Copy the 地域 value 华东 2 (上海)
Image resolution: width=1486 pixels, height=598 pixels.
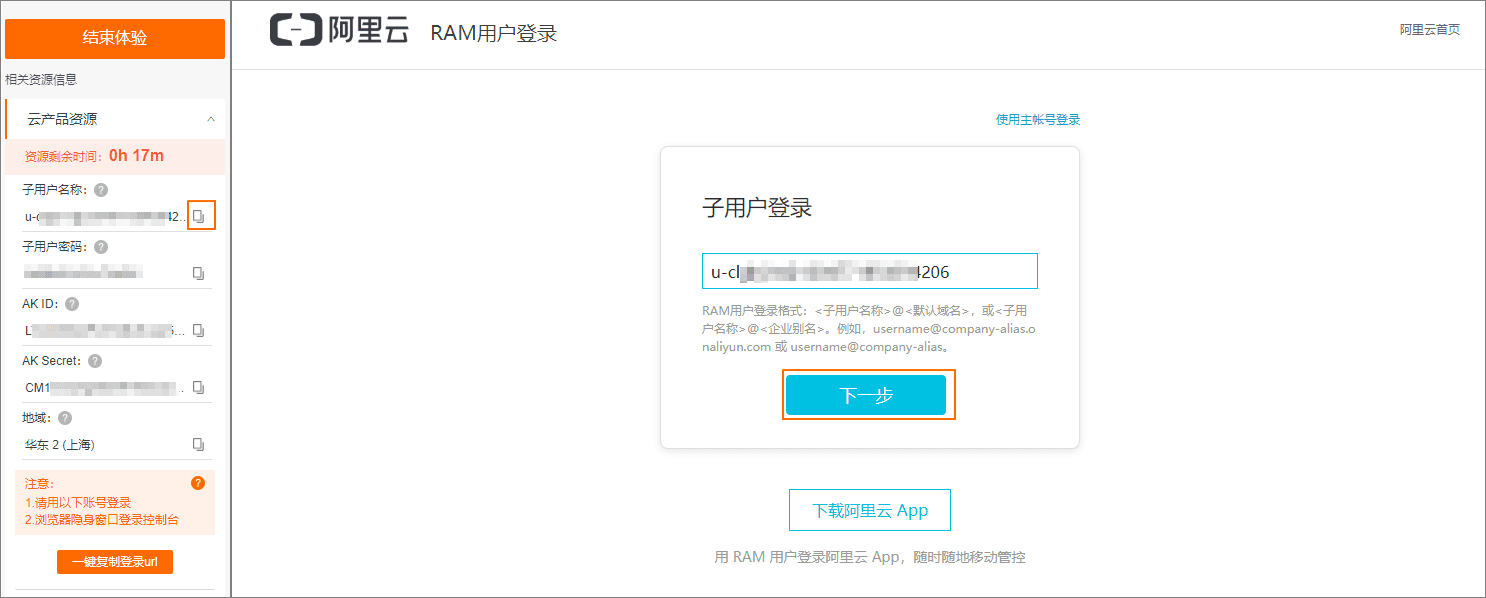[199, 444]
